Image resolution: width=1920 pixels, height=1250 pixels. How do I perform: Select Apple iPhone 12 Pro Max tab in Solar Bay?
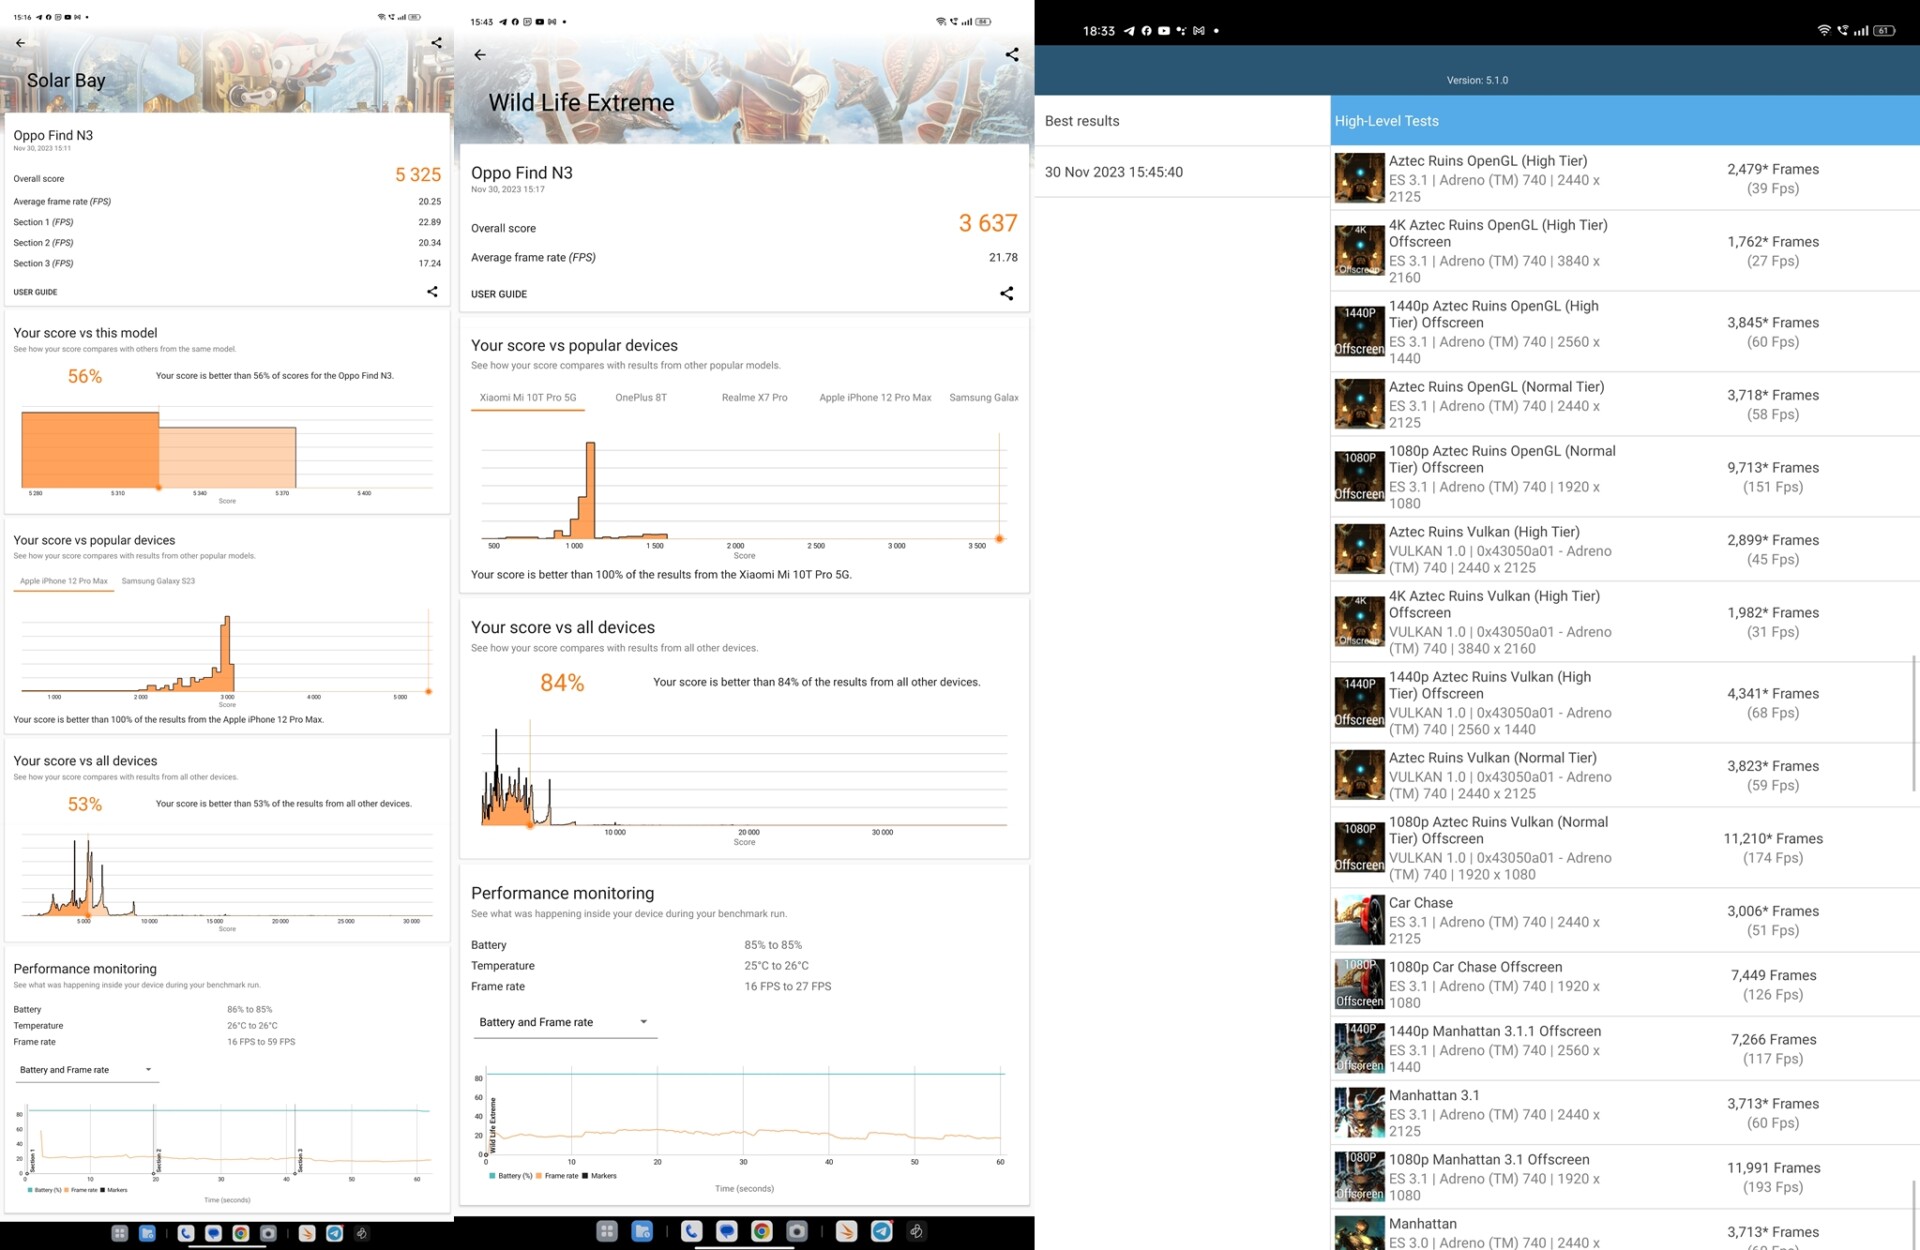pyautogui.click(x=64, y=581)
